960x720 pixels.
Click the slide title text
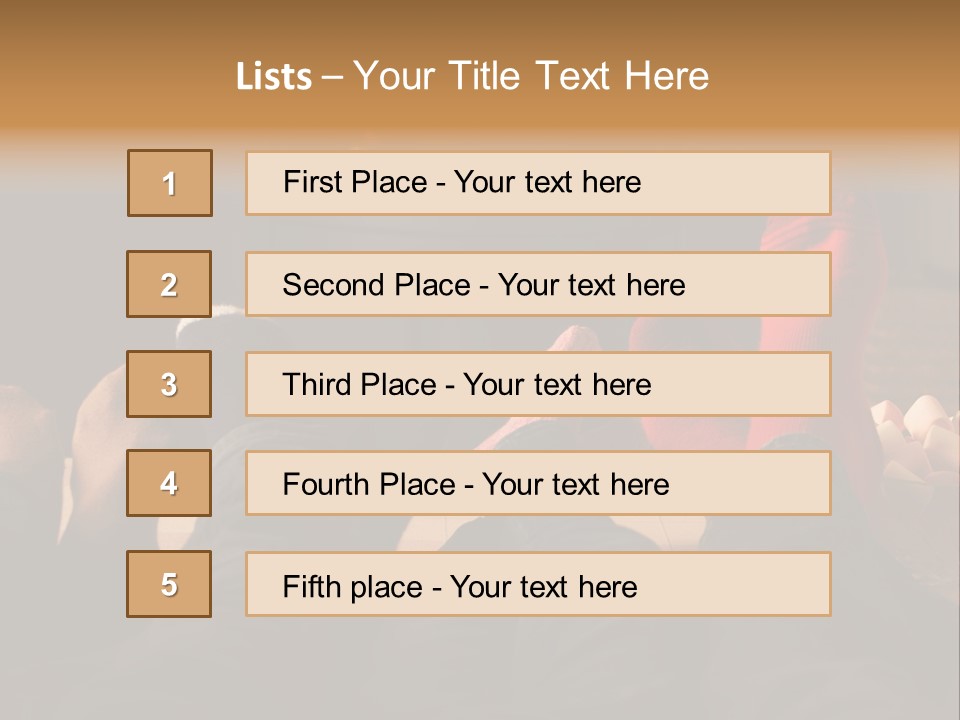click(x=472, y=76)
